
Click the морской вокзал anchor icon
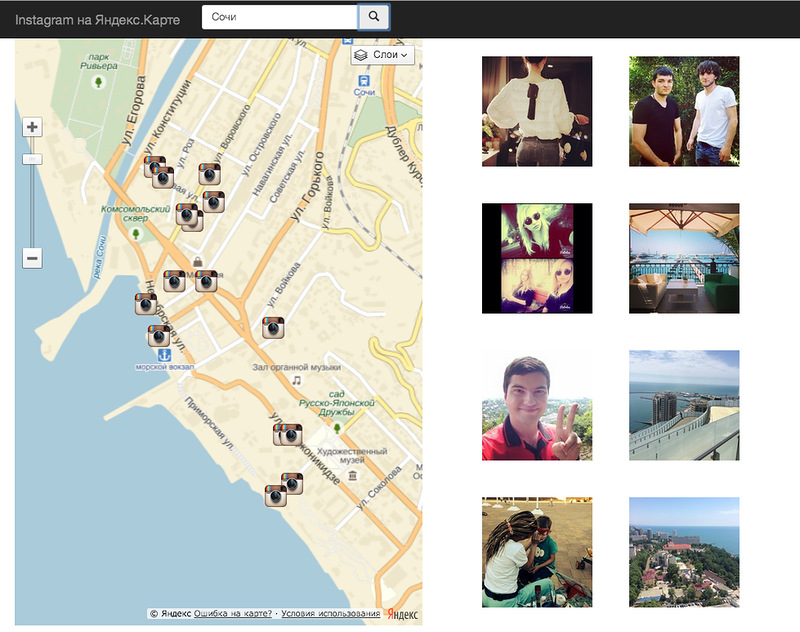click(x=165, y=355)
